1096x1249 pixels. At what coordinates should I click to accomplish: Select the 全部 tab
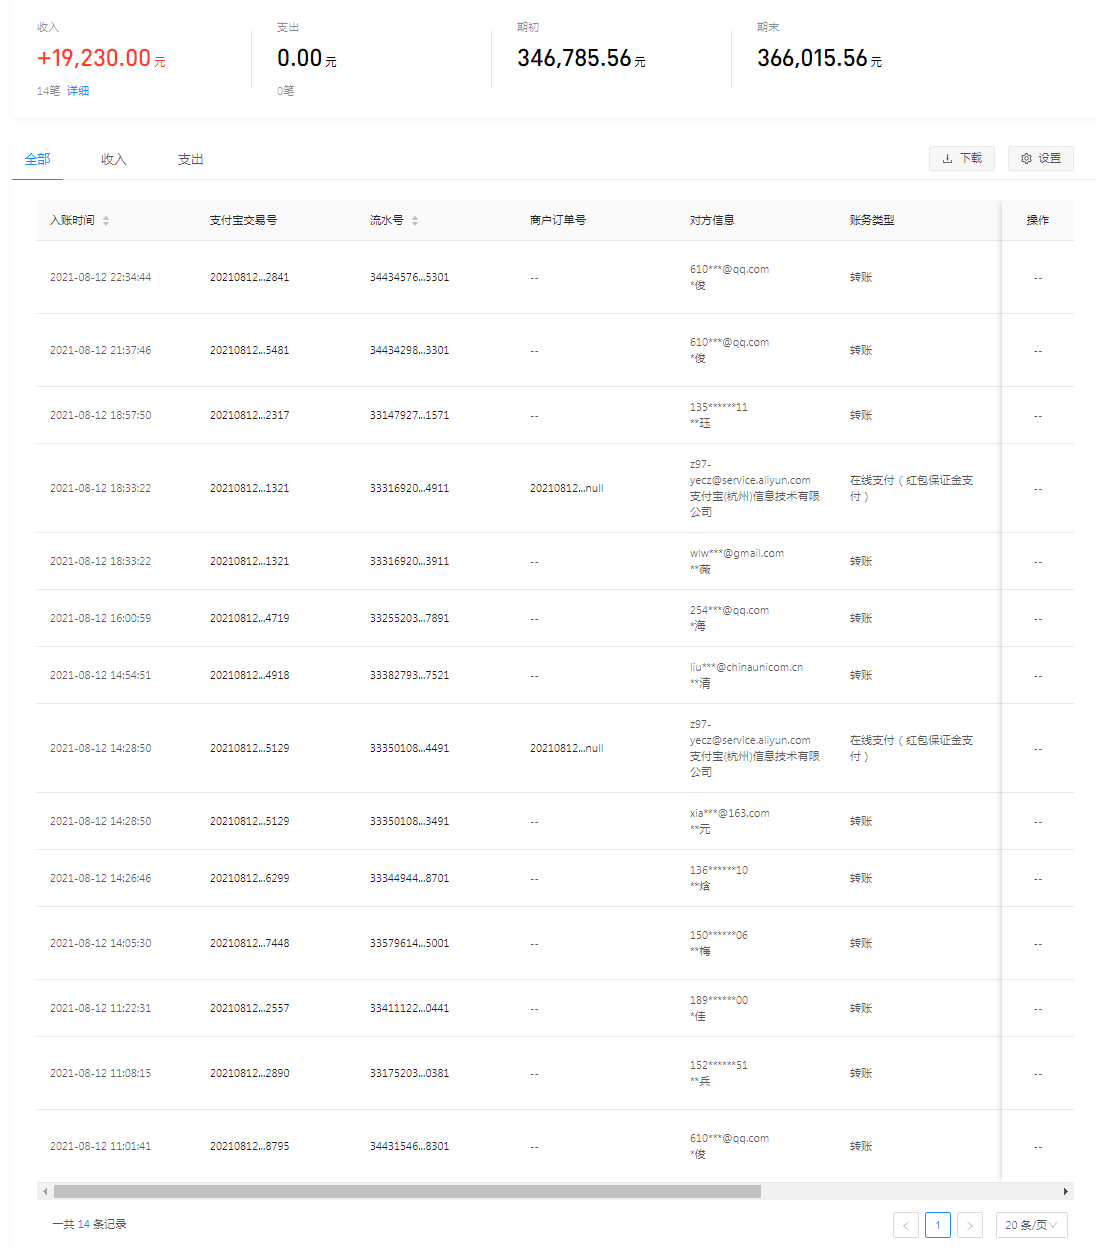click(x=38, y=159)
